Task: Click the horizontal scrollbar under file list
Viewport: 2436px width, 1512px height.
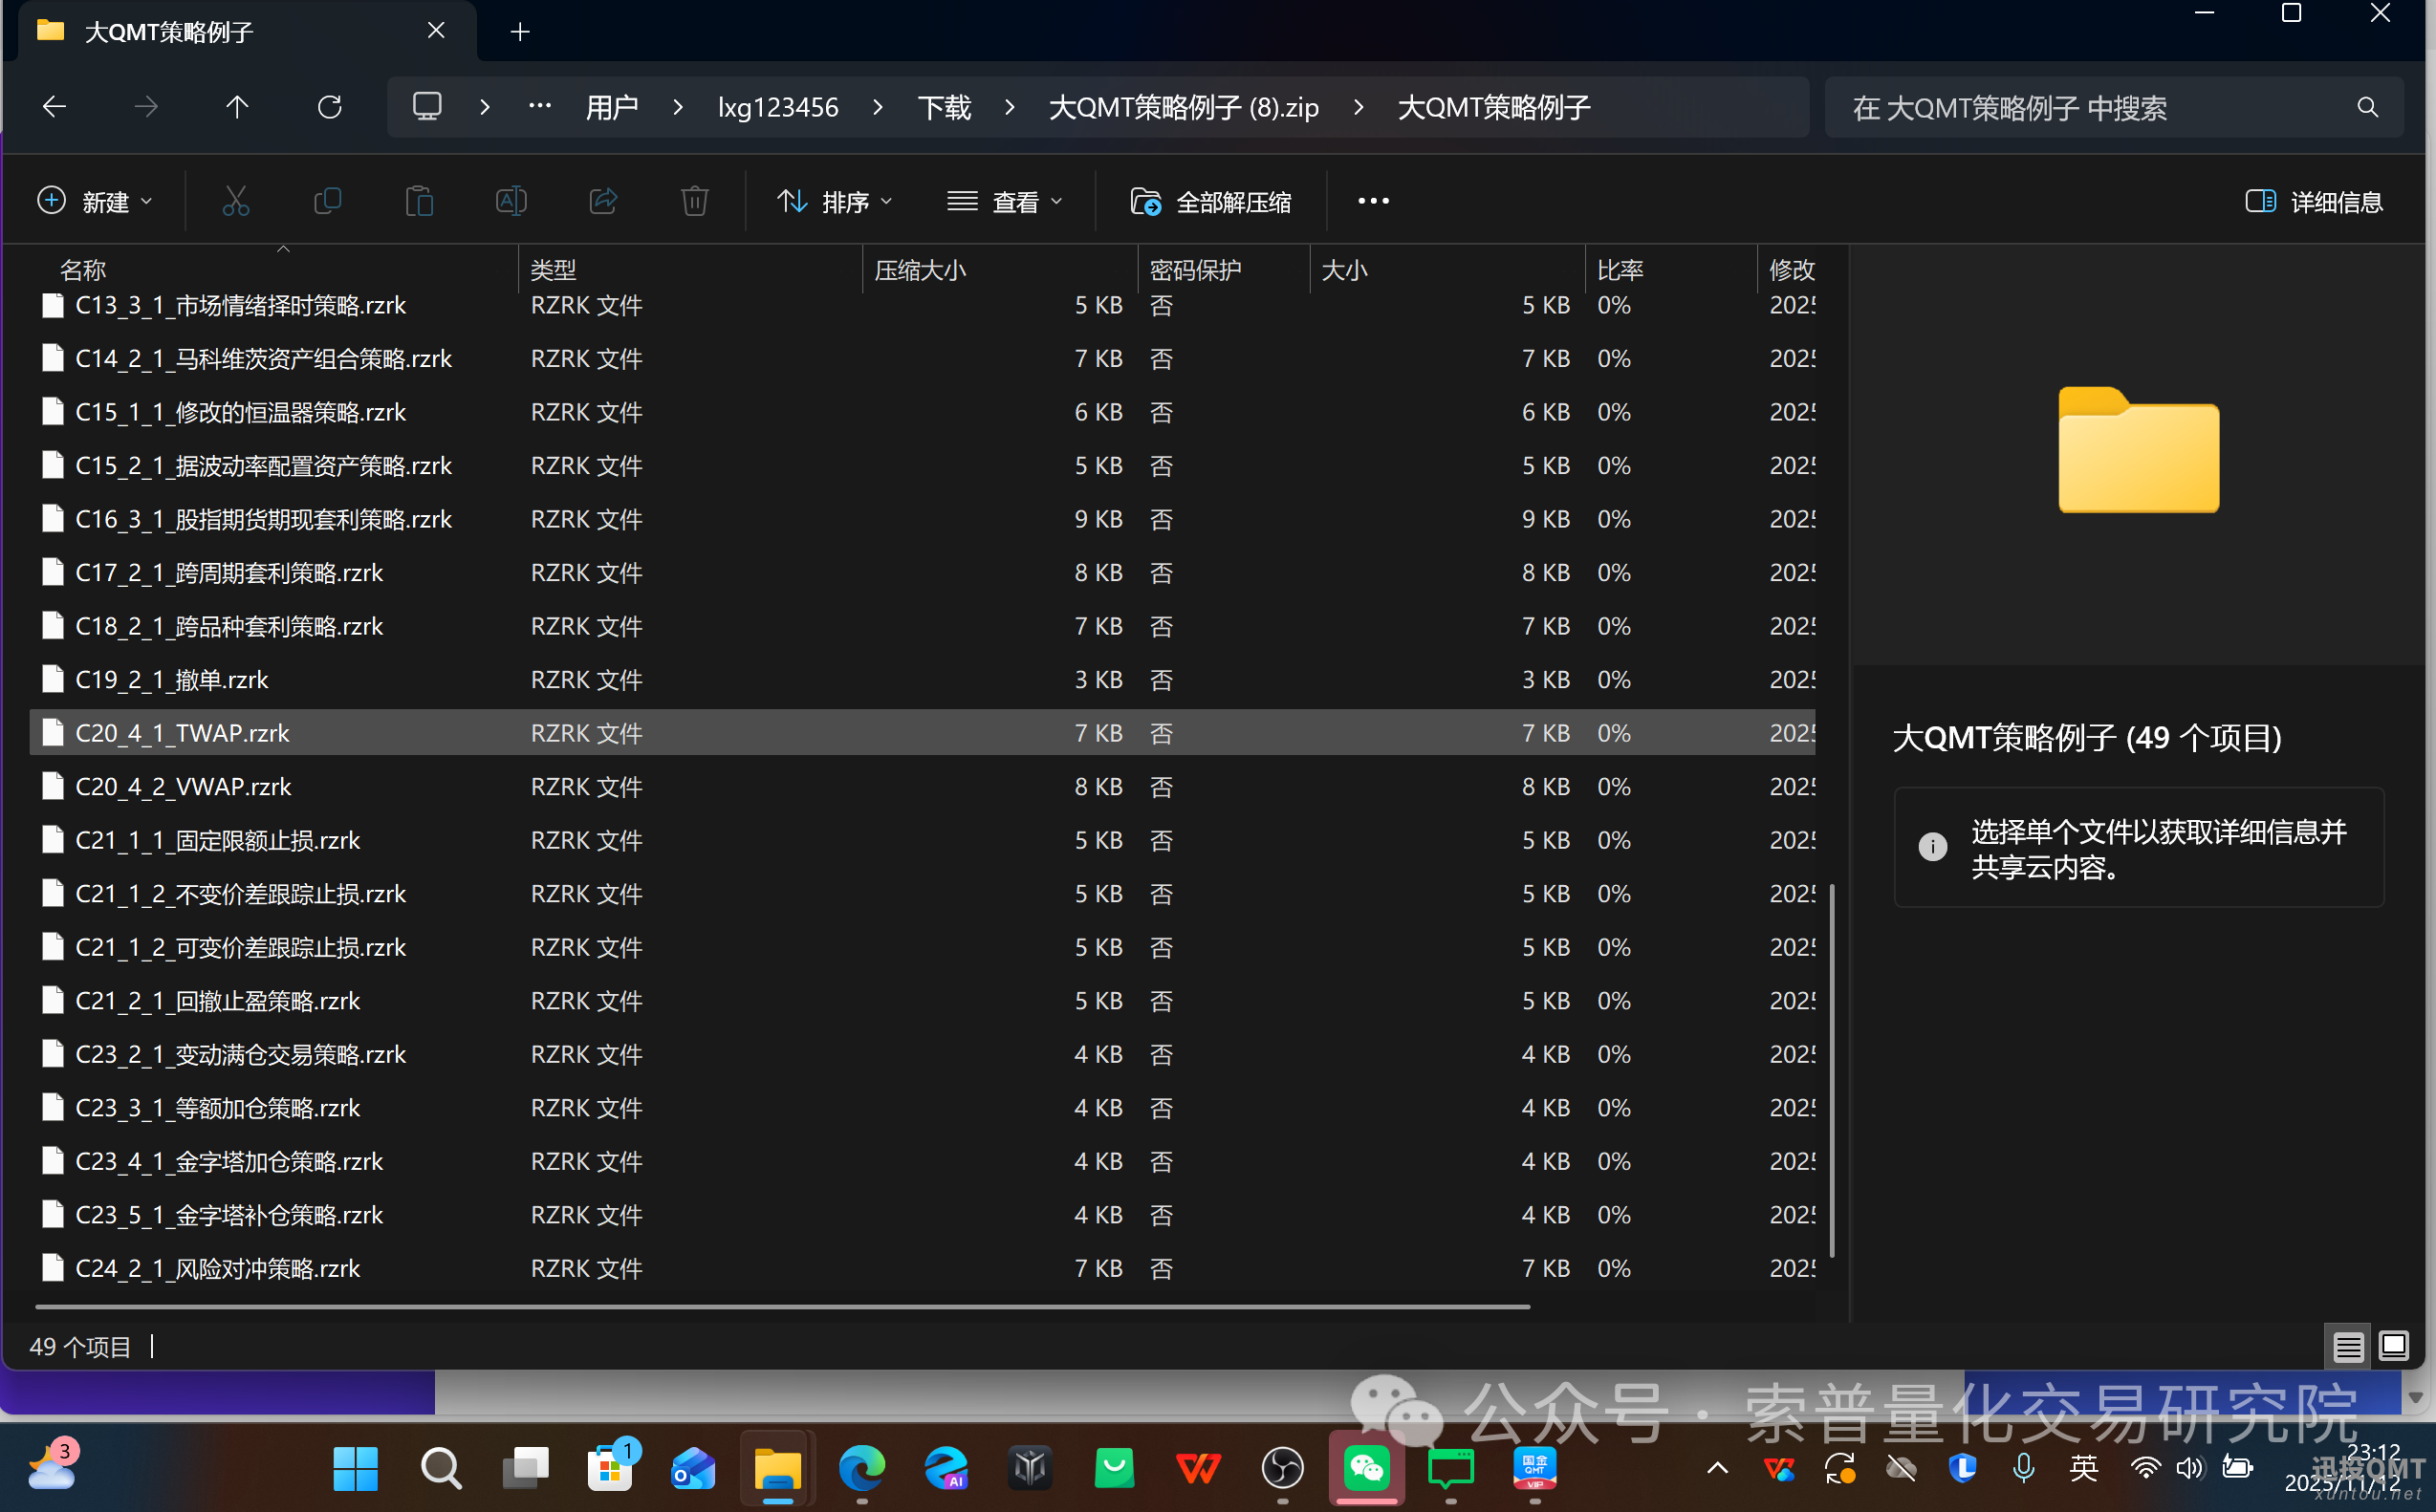Action: point(782,1306)
